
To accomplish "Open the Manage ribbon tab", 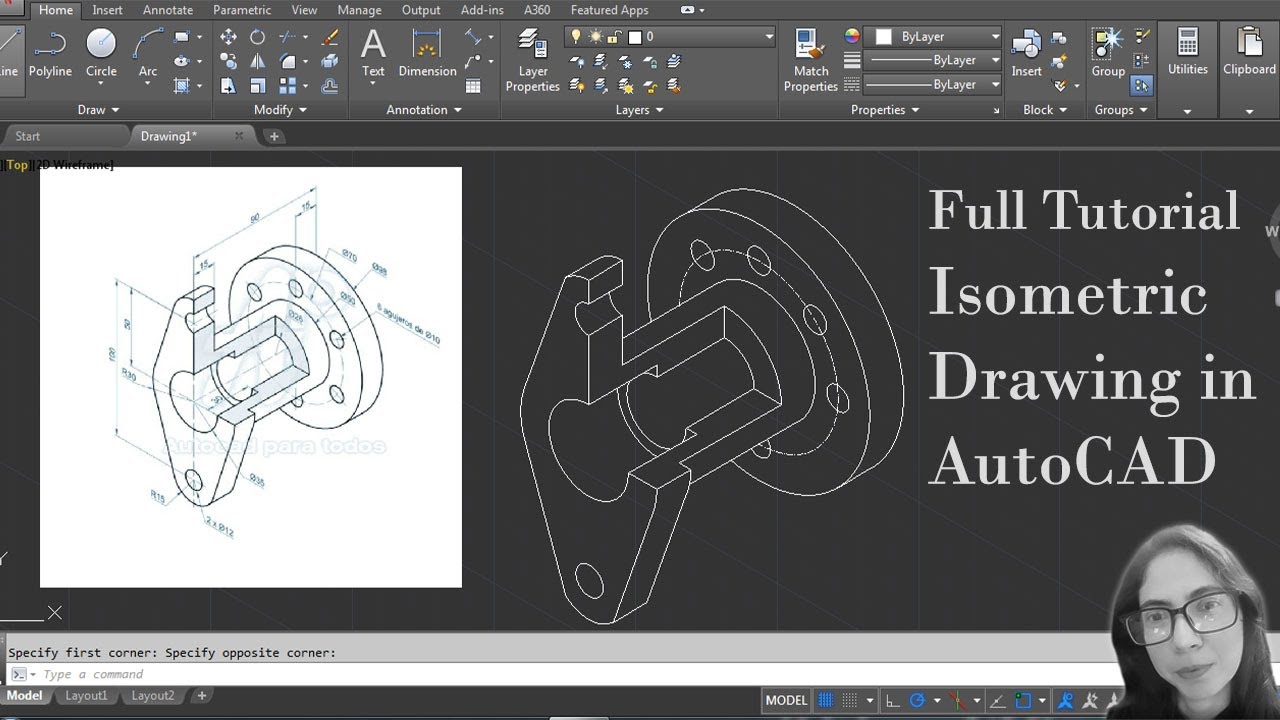I will [359, 10].
